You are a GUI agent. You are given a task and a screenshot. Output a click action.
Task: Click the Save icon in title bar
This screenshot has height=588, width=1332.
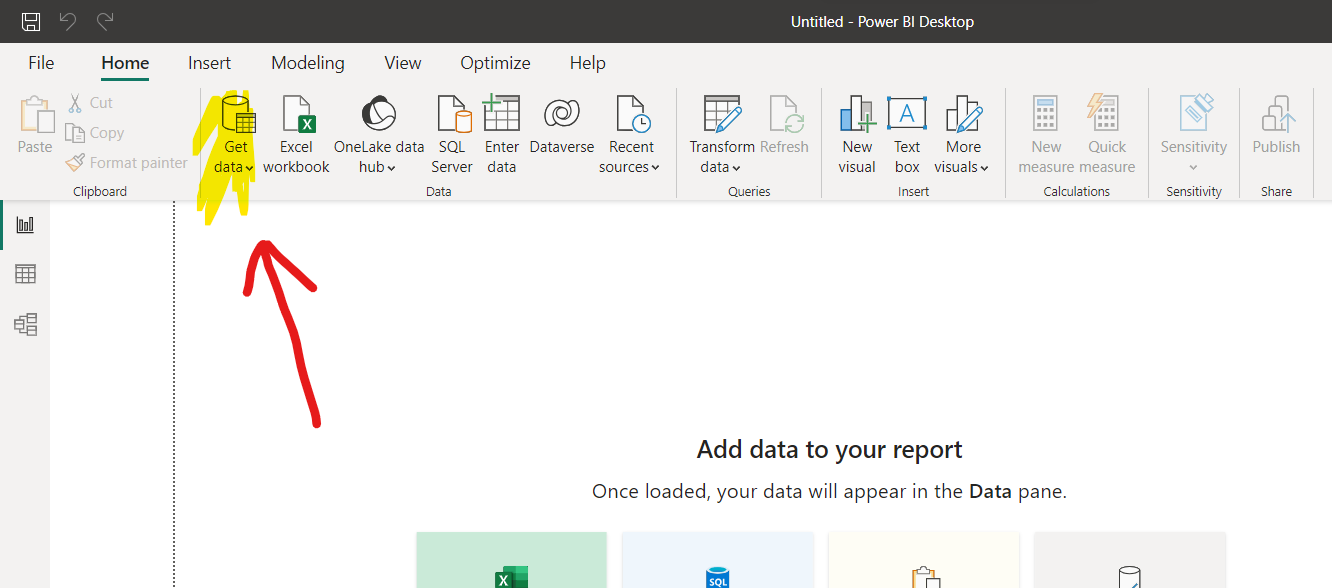pyautogui.click(x=31, y=21)
